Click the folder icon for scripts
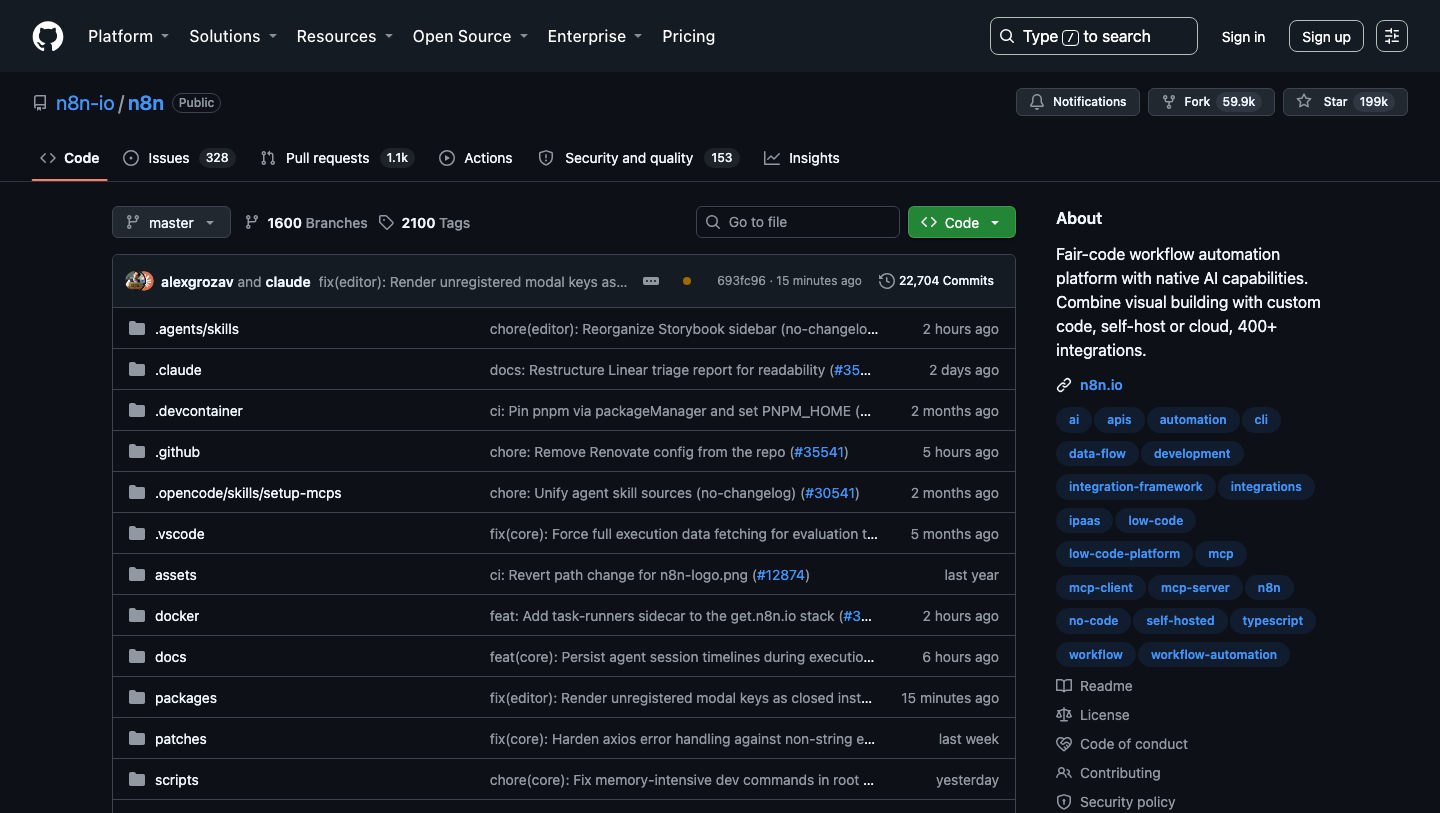The image size is (1440, 813). (x=137, y=780)
